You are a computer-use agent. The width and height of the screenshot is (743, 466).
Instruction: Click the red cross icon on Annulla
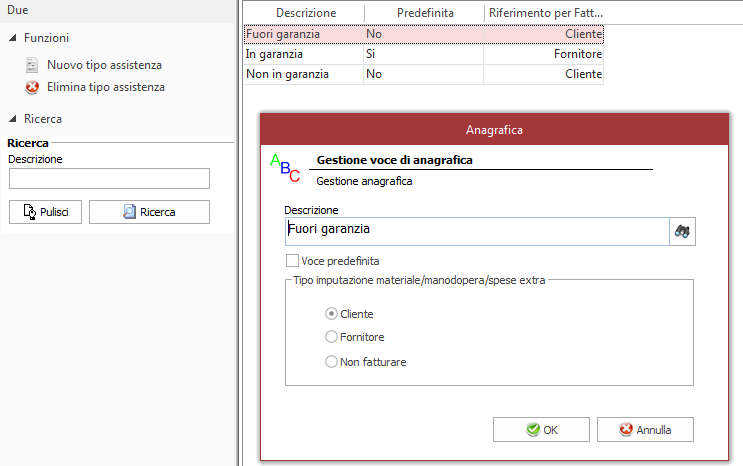(626, 429)
